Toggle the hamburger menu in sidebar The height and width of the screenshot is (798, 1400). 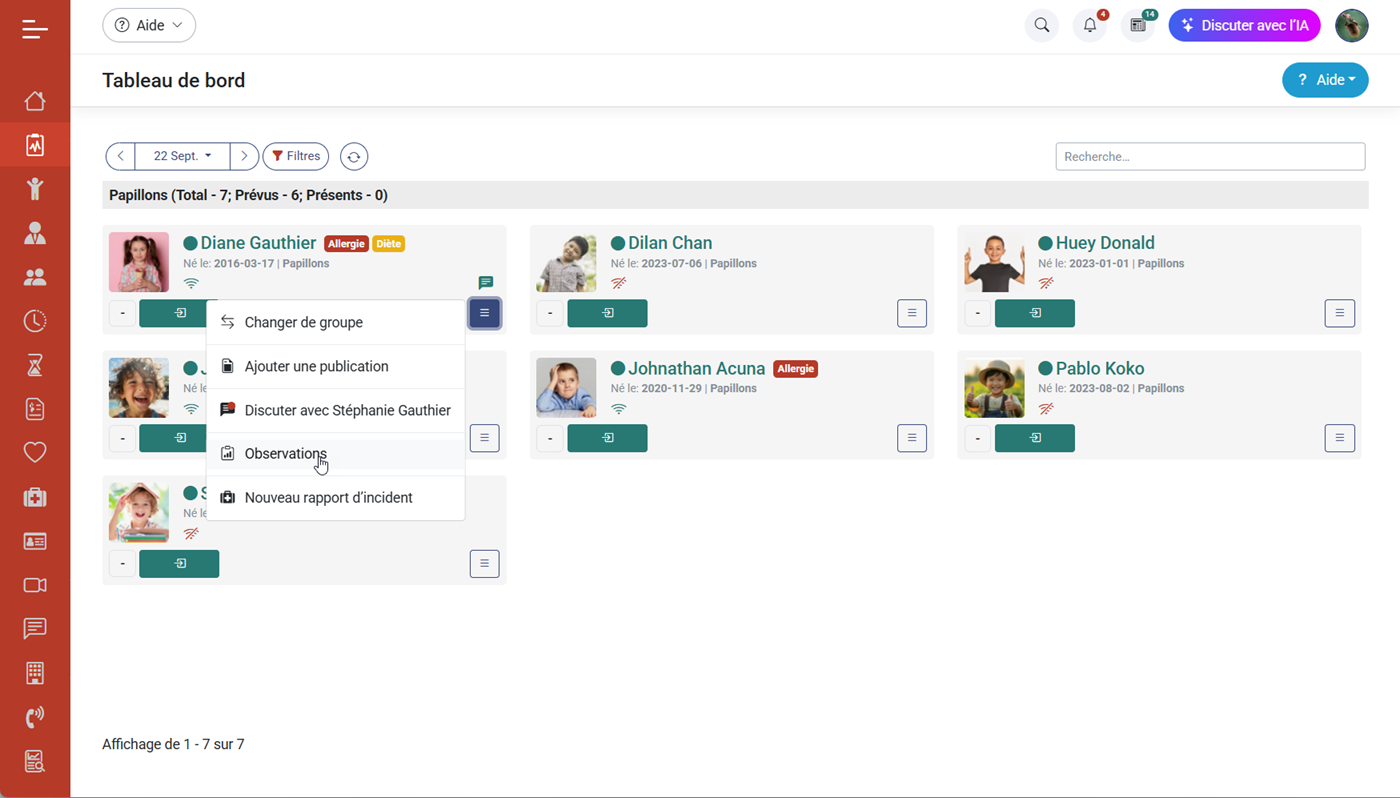point(35,29)
